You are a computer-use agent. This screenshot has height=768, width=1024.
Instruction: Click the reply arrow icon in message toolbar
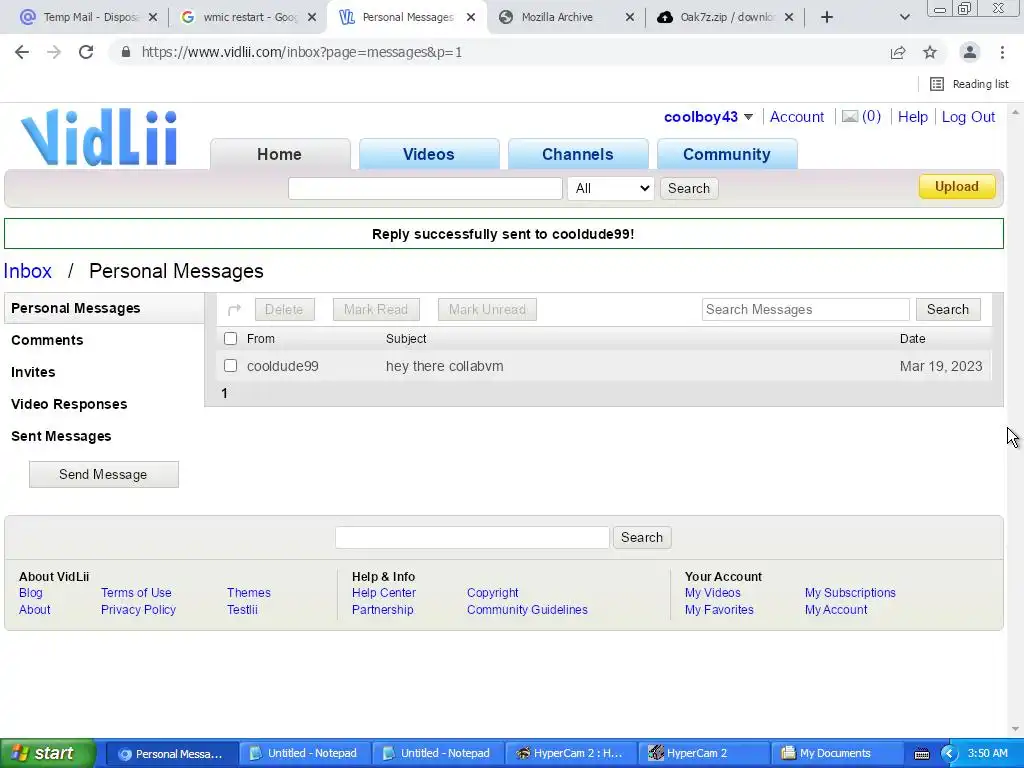(x=234, y=310)
